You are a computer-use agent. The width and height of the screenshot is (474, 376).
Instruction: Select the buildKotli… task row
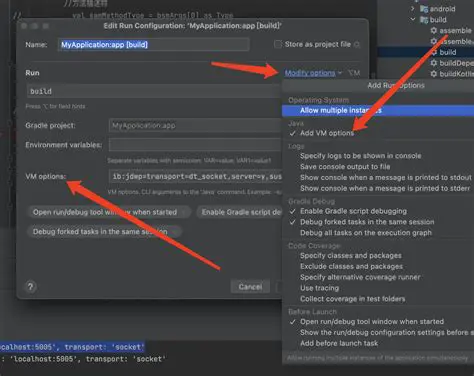(x=452, y=74)
